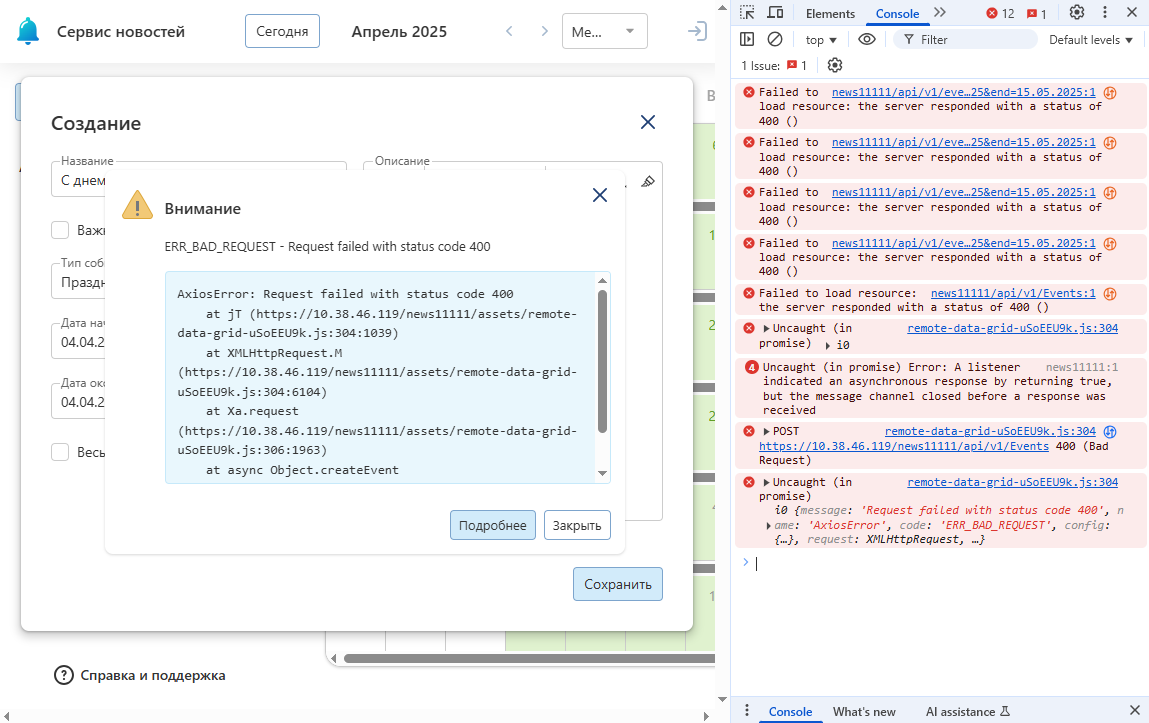Toggle live expression eye icon
The width and height of the screenshot is (1149, 723).
pyautogui.click(x=867, y=40)
